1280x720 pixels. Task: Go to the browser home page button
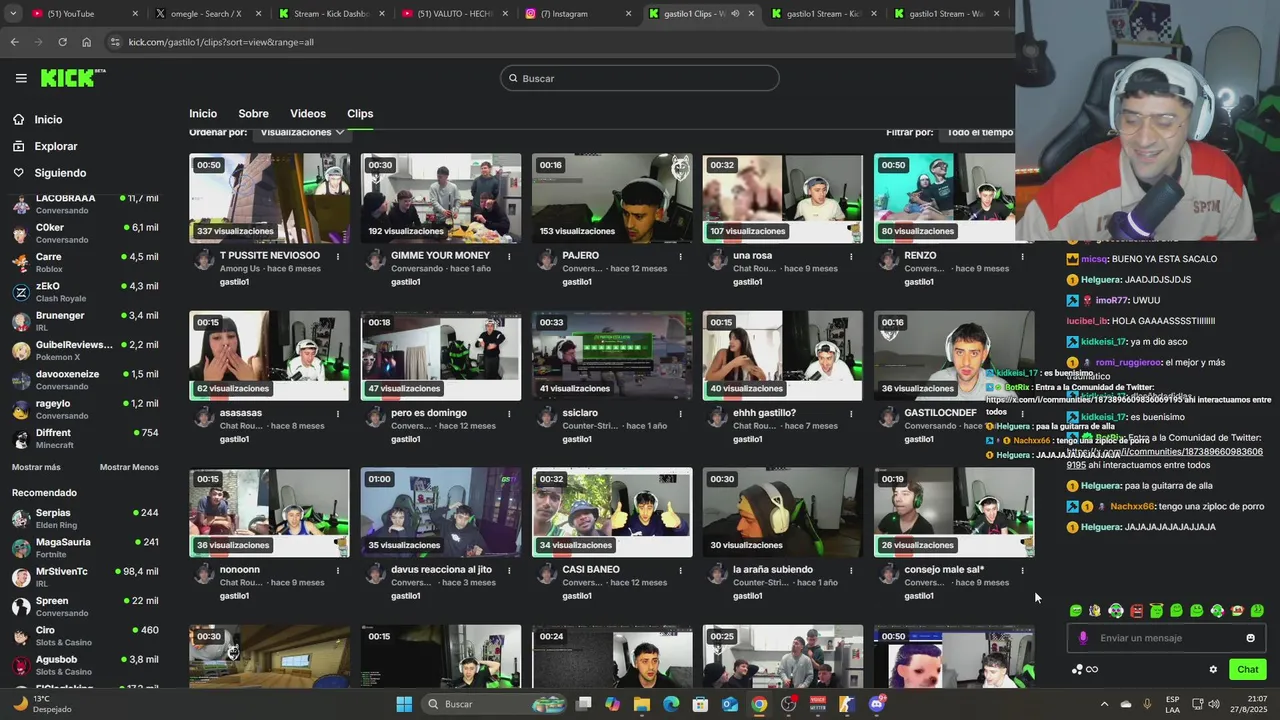pos(86,42)
